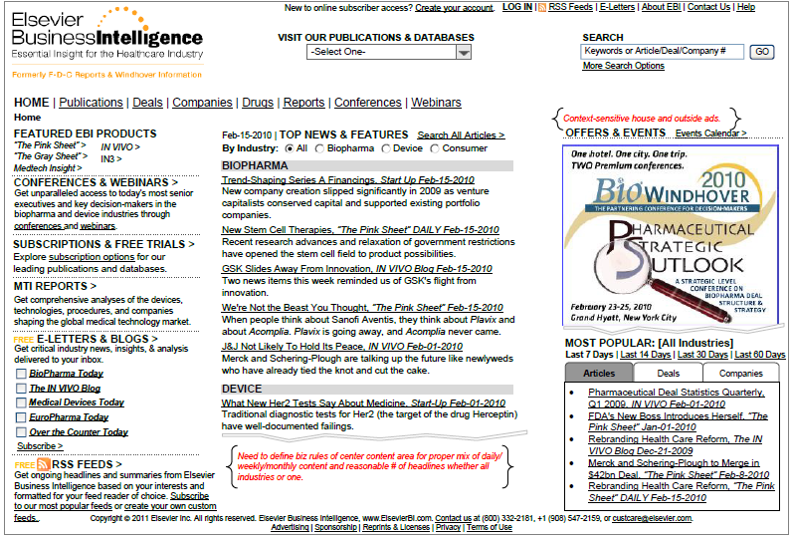Open "The Gray Sheet" product link
Screen dimensions: 793x538
click(51, 156)
